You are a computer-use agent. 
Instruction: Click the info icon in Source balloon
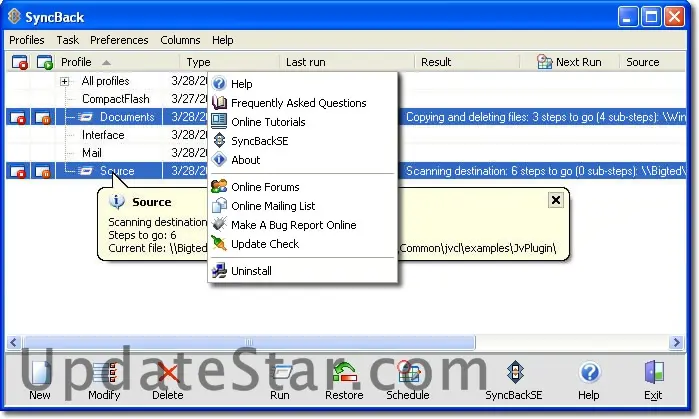117,202
